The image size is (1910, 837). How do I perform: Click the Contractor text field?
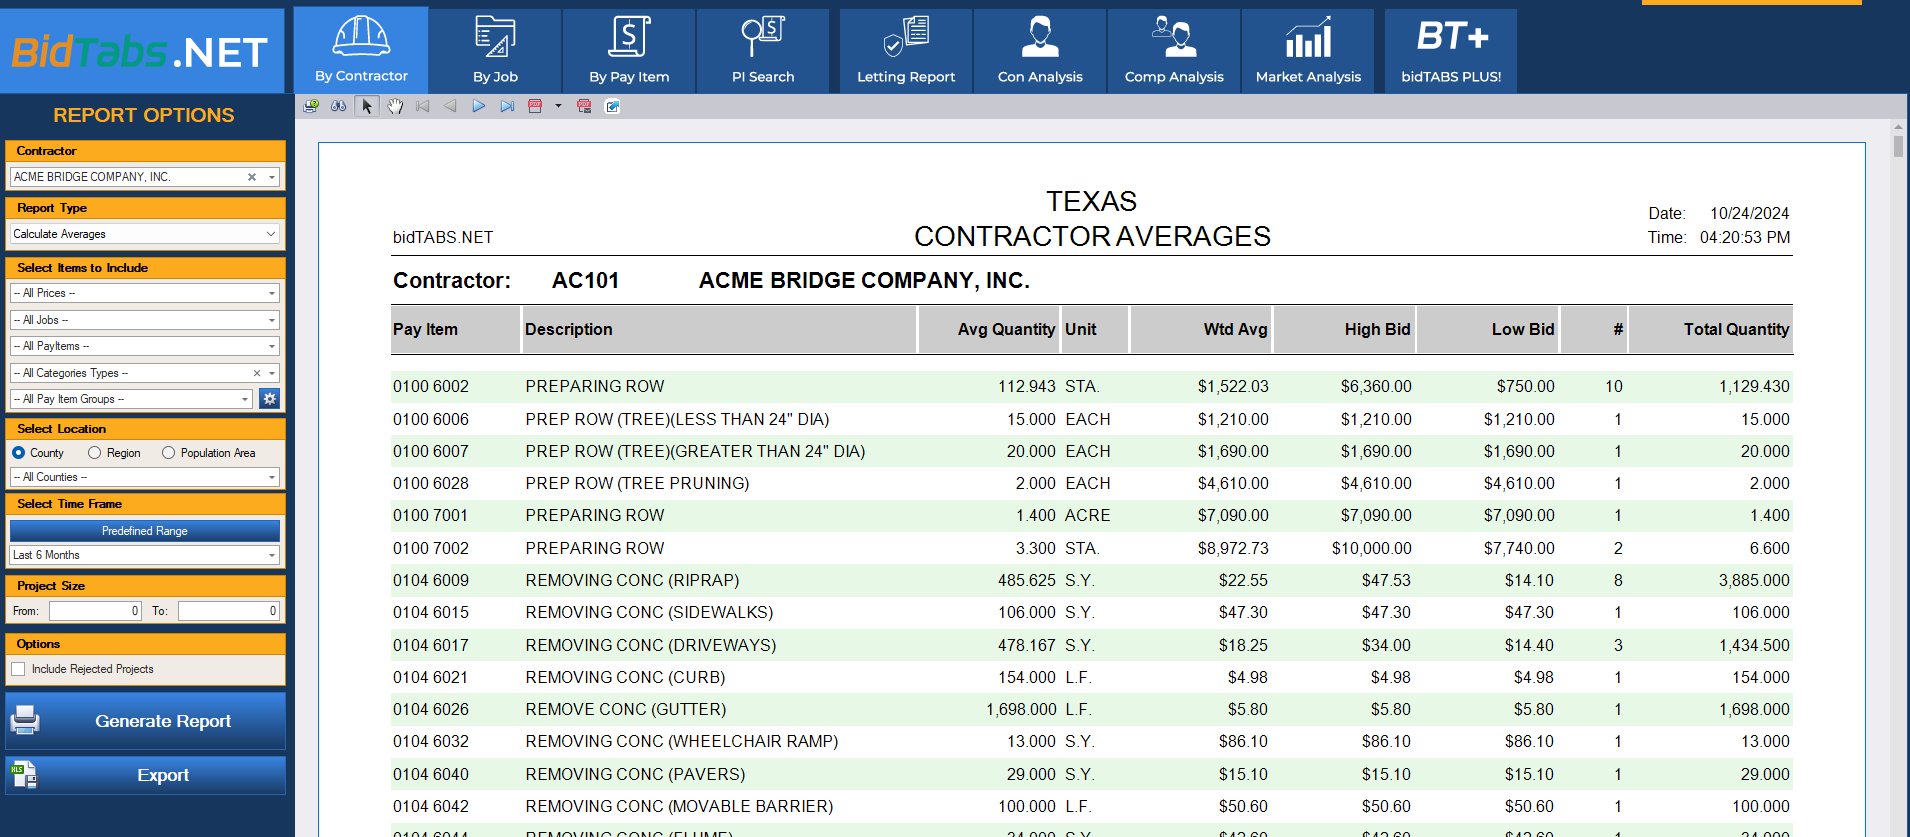pos(128,177)
